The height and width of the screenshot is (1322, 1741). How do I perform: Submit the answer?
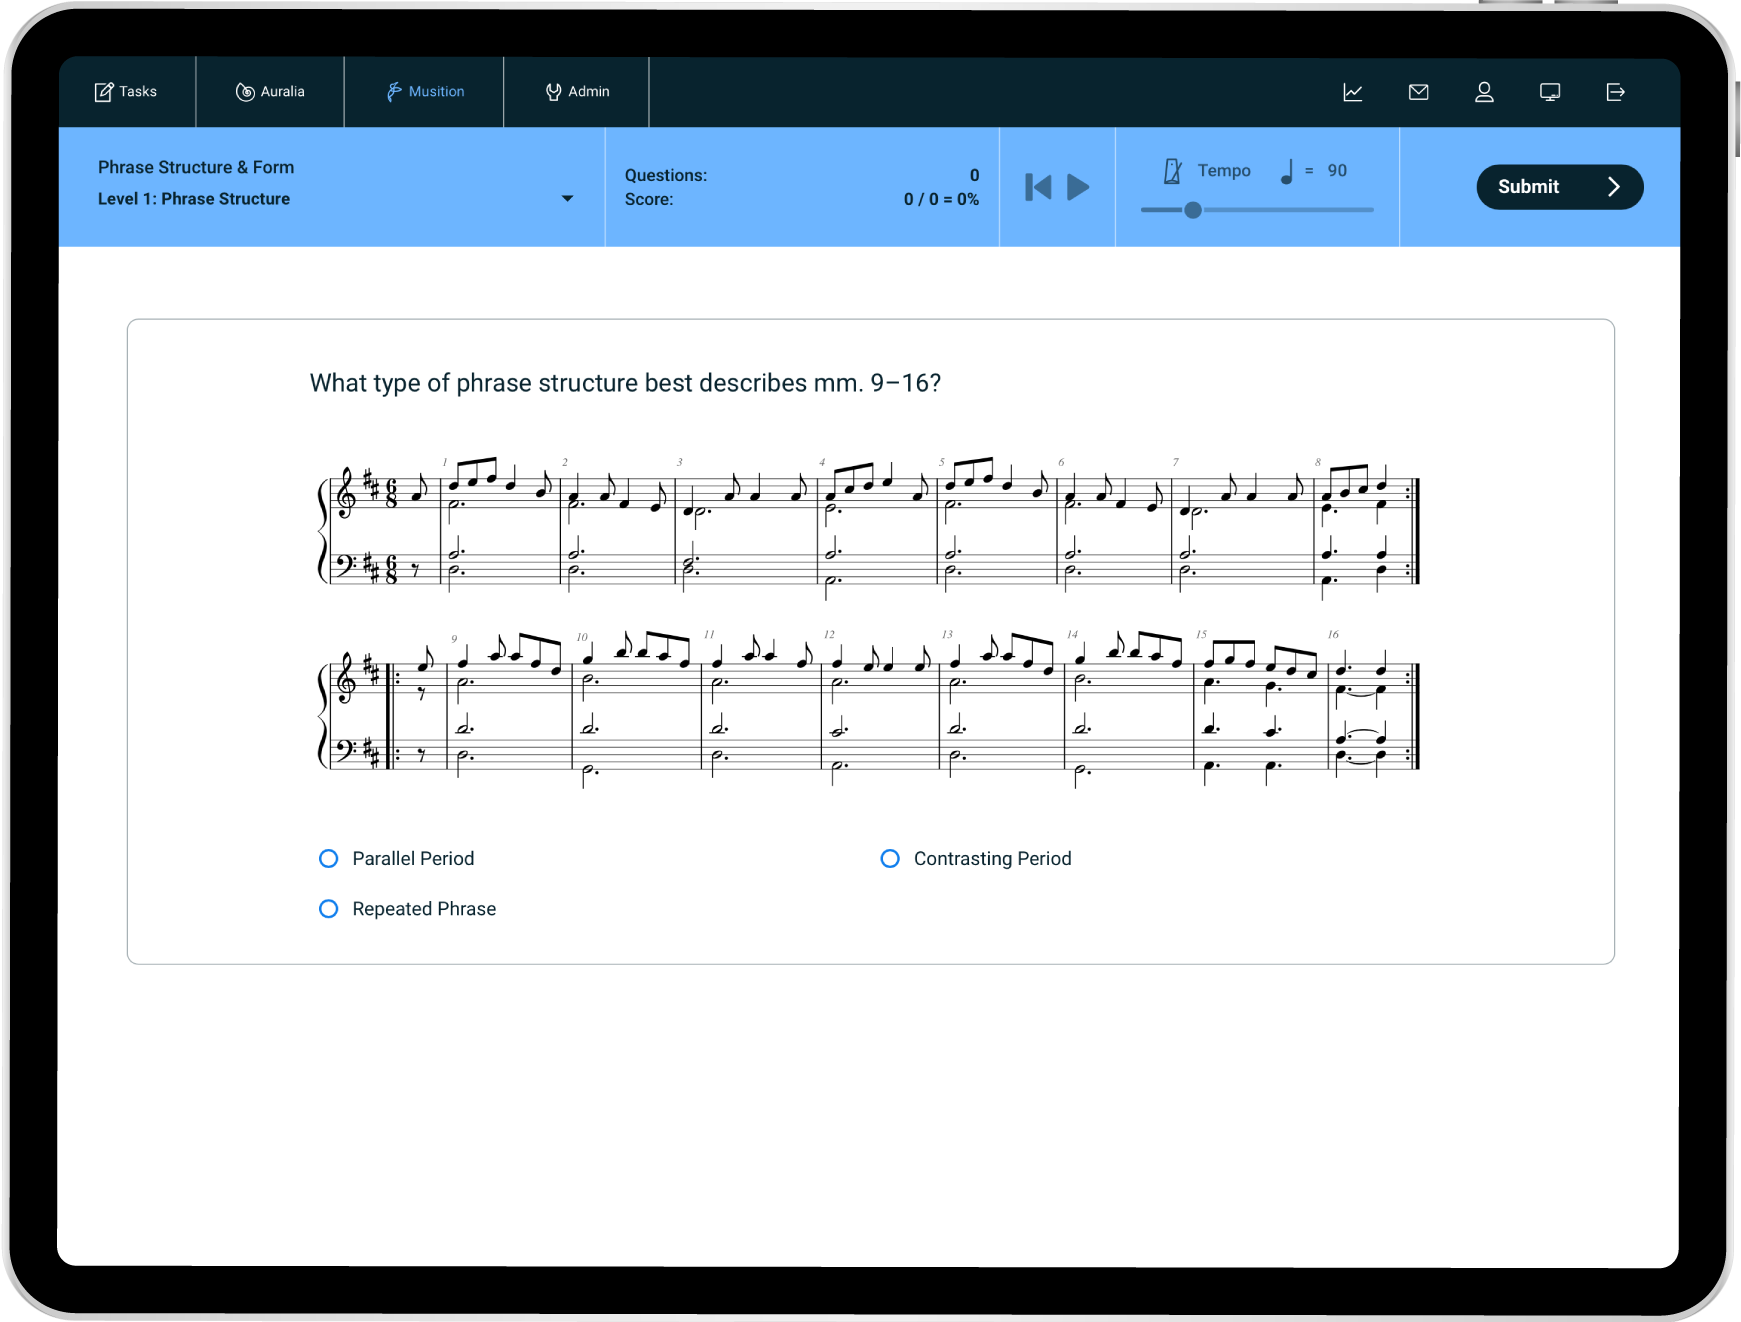click(1558, 187)
